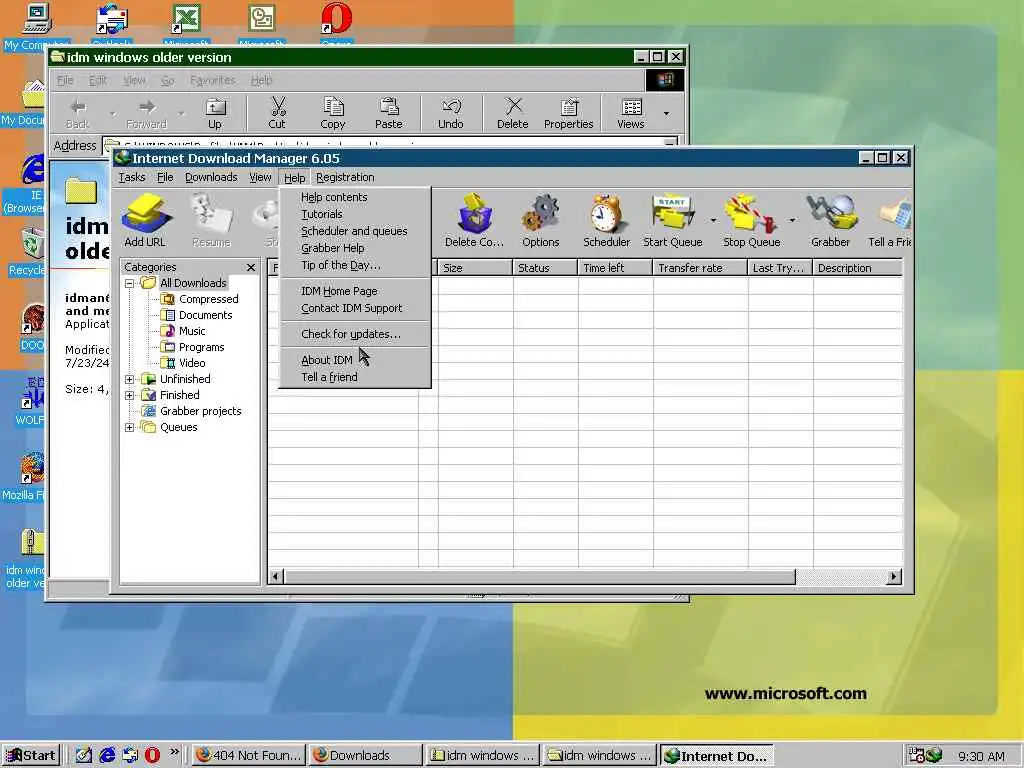1024x768 pixels.
Task: Click the Start Queue icon
Action: click(x=673, y=221)
